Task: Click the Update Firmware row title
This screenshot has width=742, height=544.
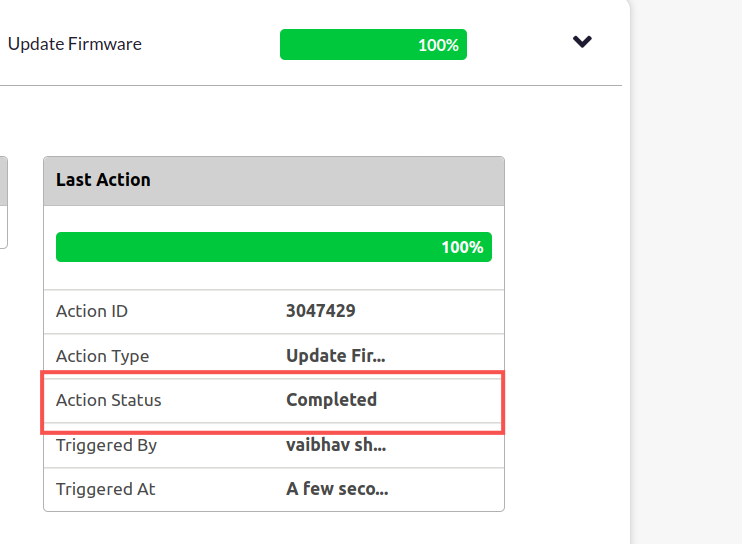Action: tap(75, 44)
